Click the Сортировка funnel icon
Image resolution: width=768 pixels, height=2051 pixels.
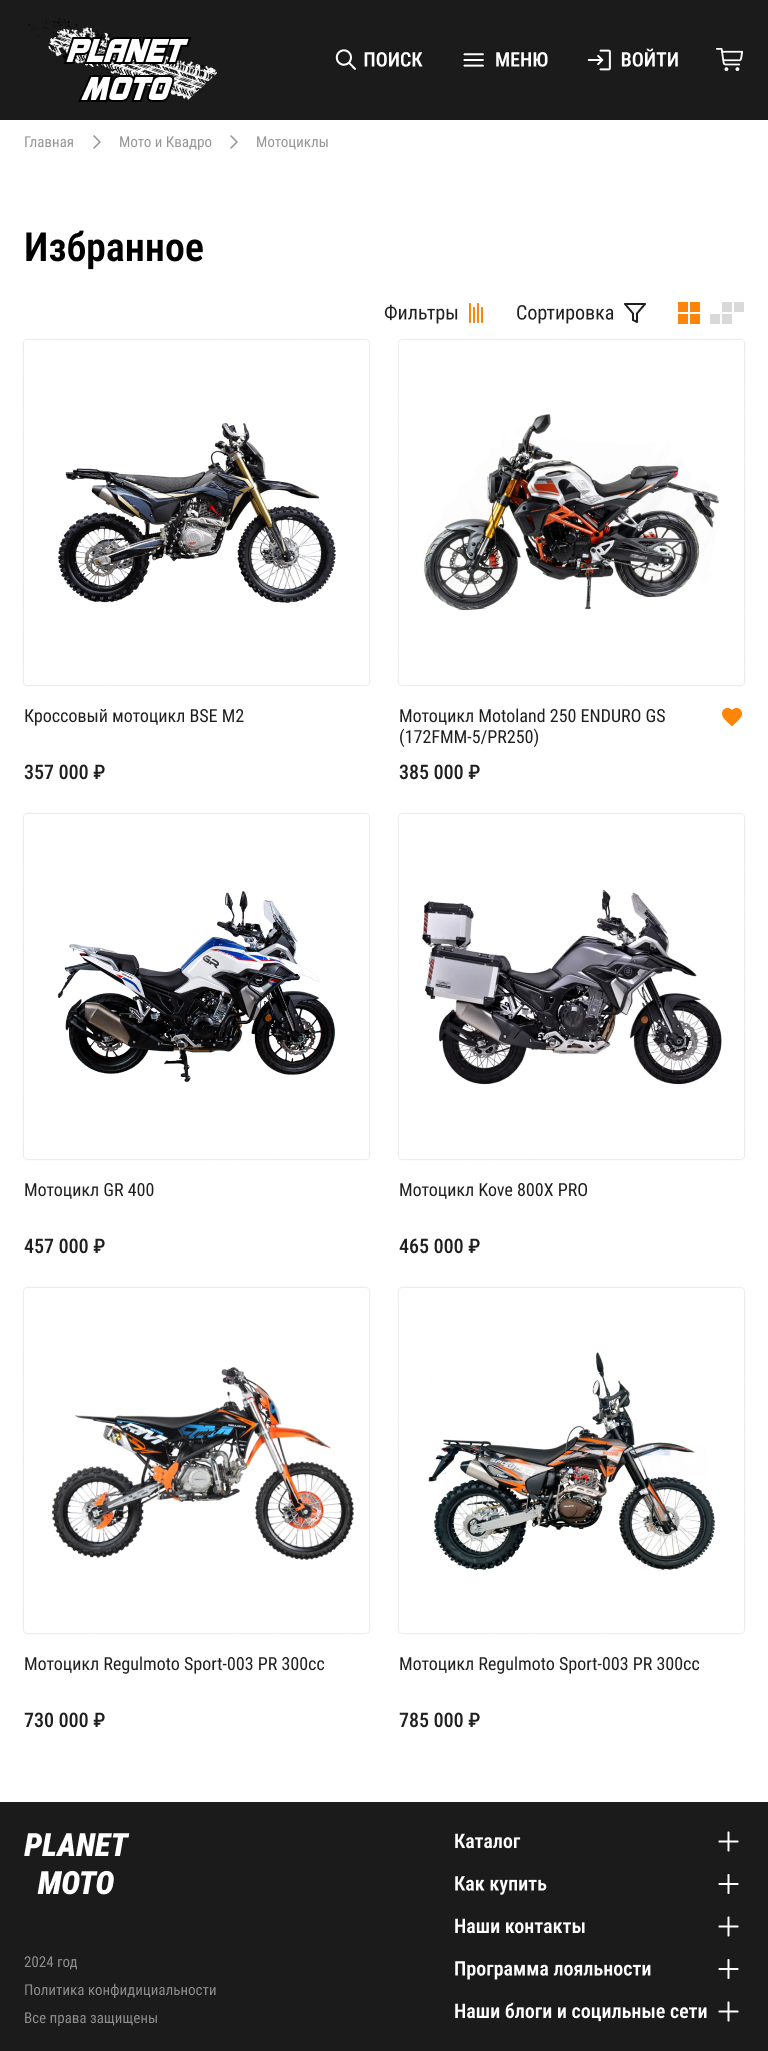635,313
